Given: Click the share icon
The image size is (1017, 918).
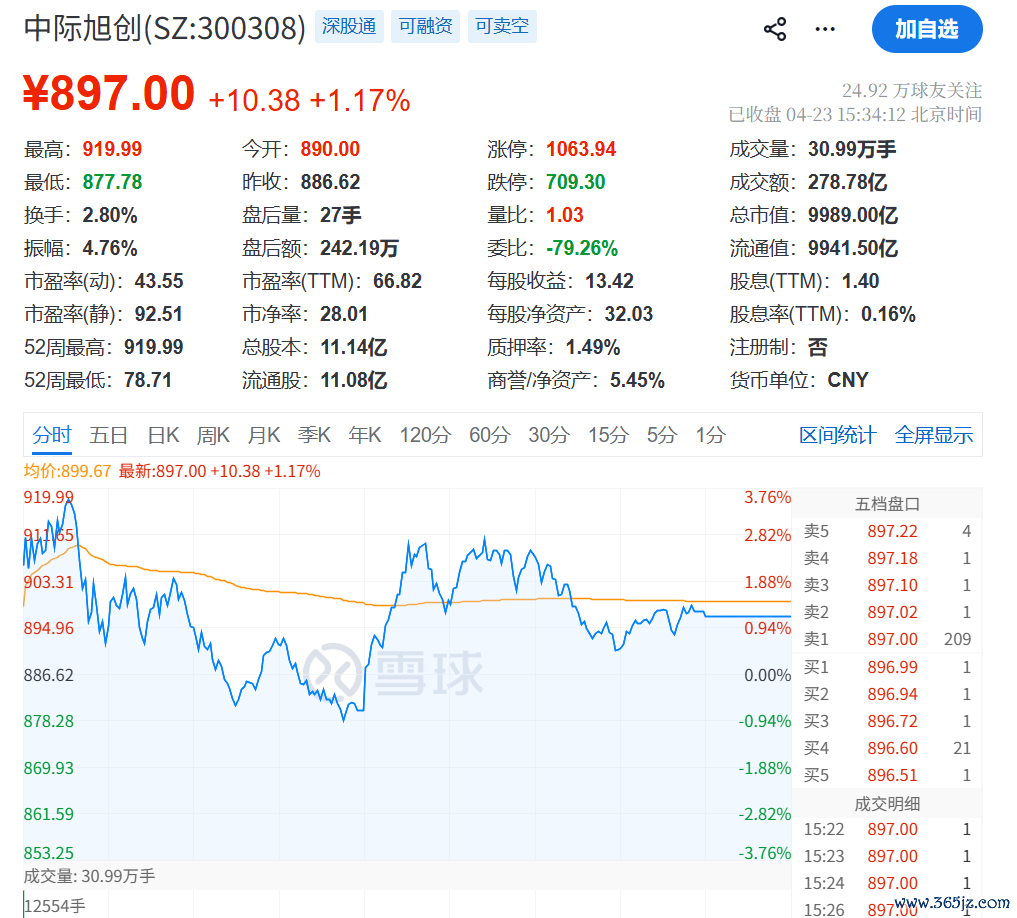Looking at the screenshot, I should pyautogui.click(x=774, y=29).
